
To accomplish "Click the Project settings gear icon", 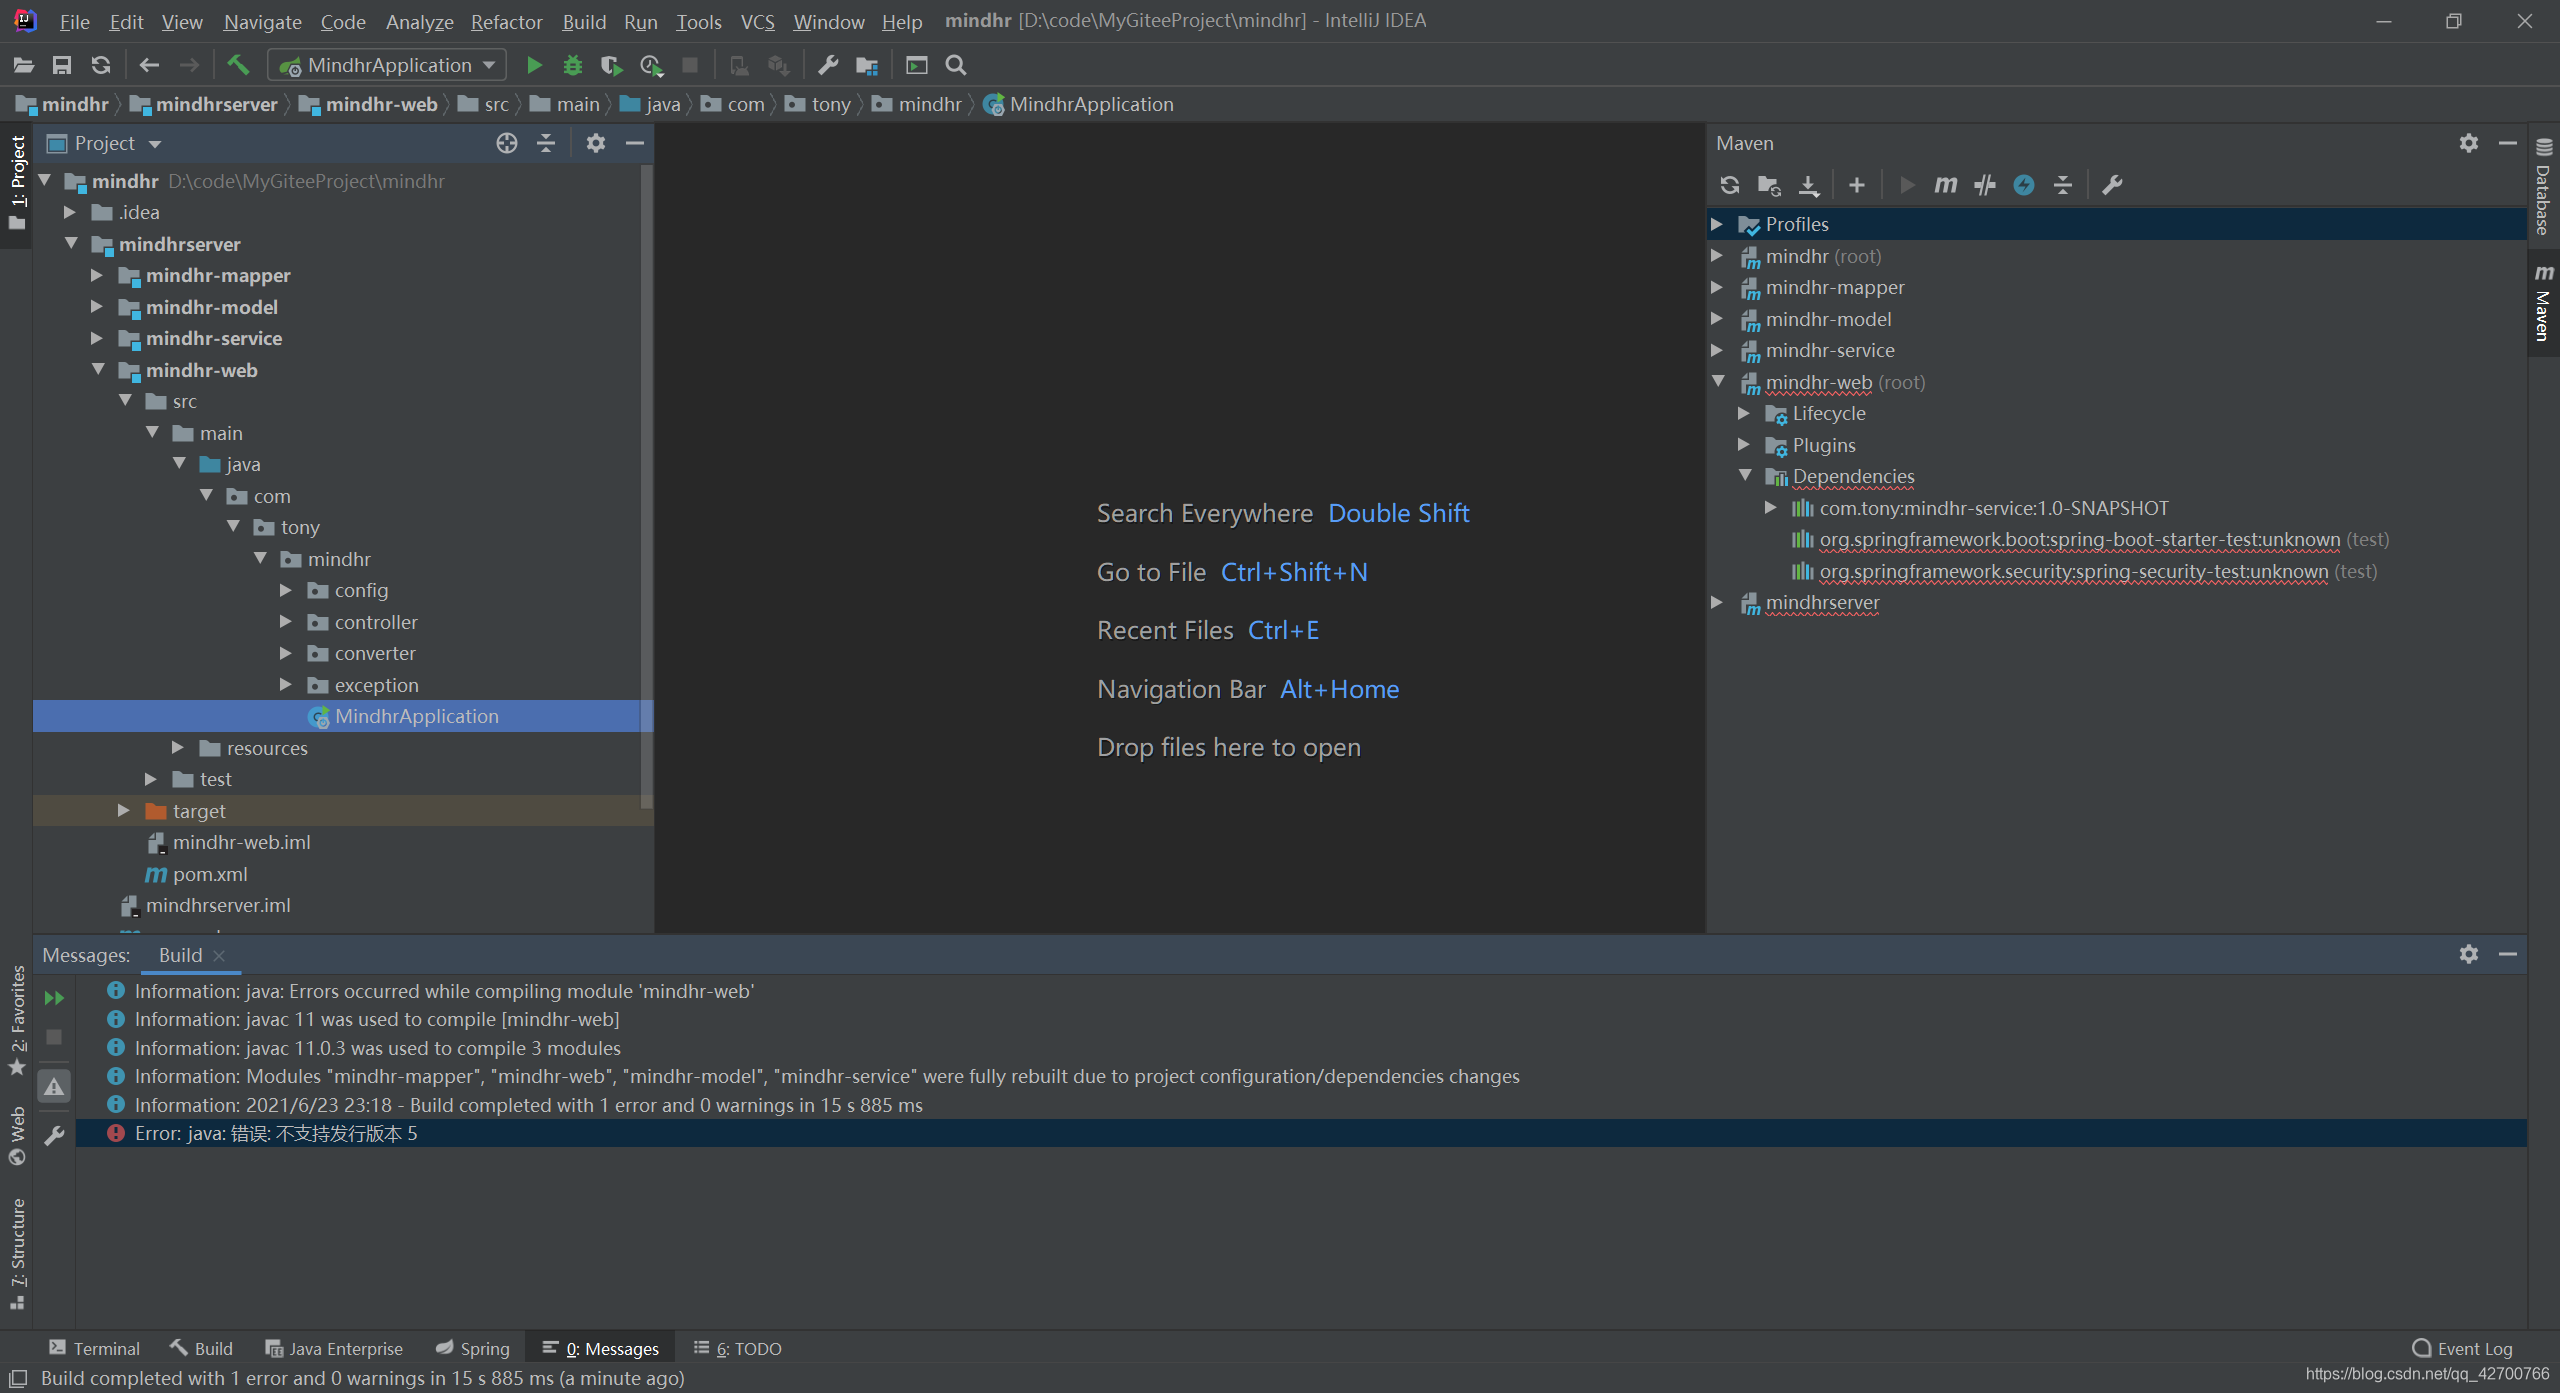I will click(593, 142).
